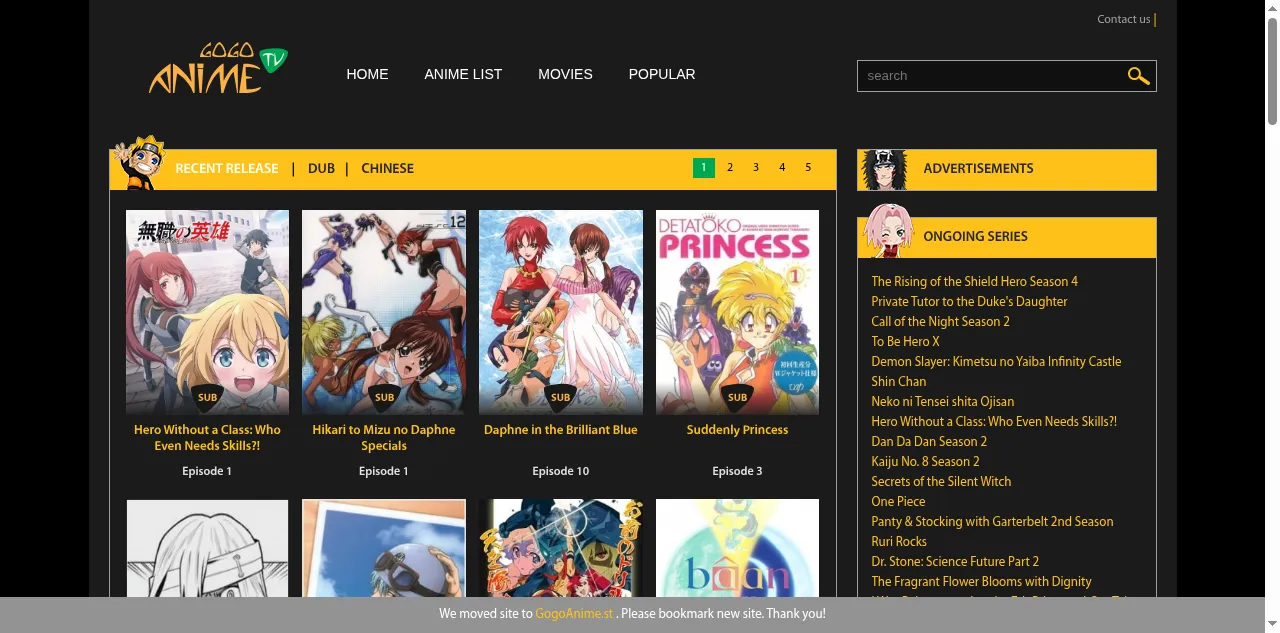1280x633 pixels.
Task: Open Neko ni Tensei shita Ojisan
Action: coord(942,402)
